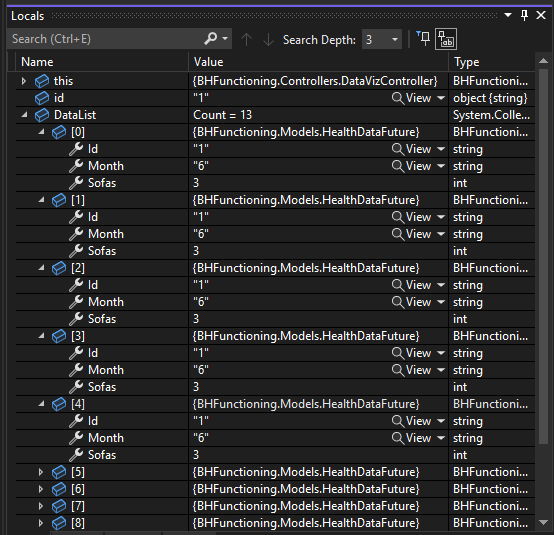
Task: Click the pinned items filter icon
Action: 423,39
